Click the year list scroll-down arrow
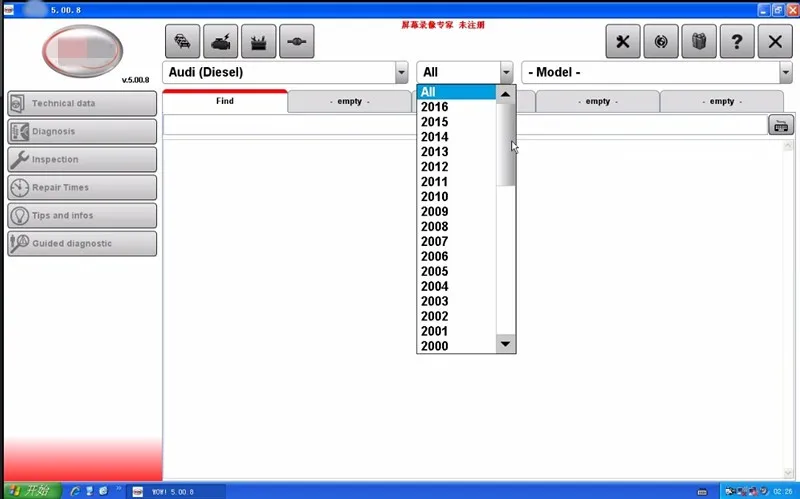 tap(505, 344)
